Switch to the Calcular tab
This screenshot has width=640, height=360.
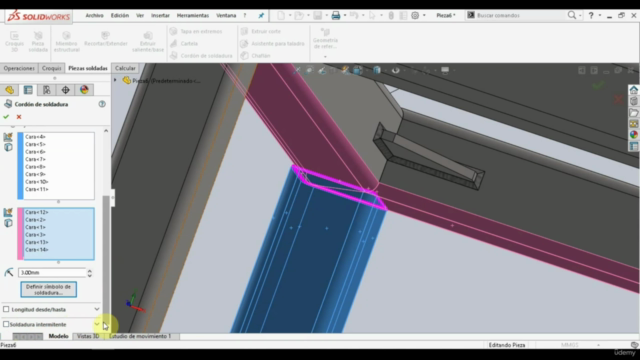coord(125,68)
